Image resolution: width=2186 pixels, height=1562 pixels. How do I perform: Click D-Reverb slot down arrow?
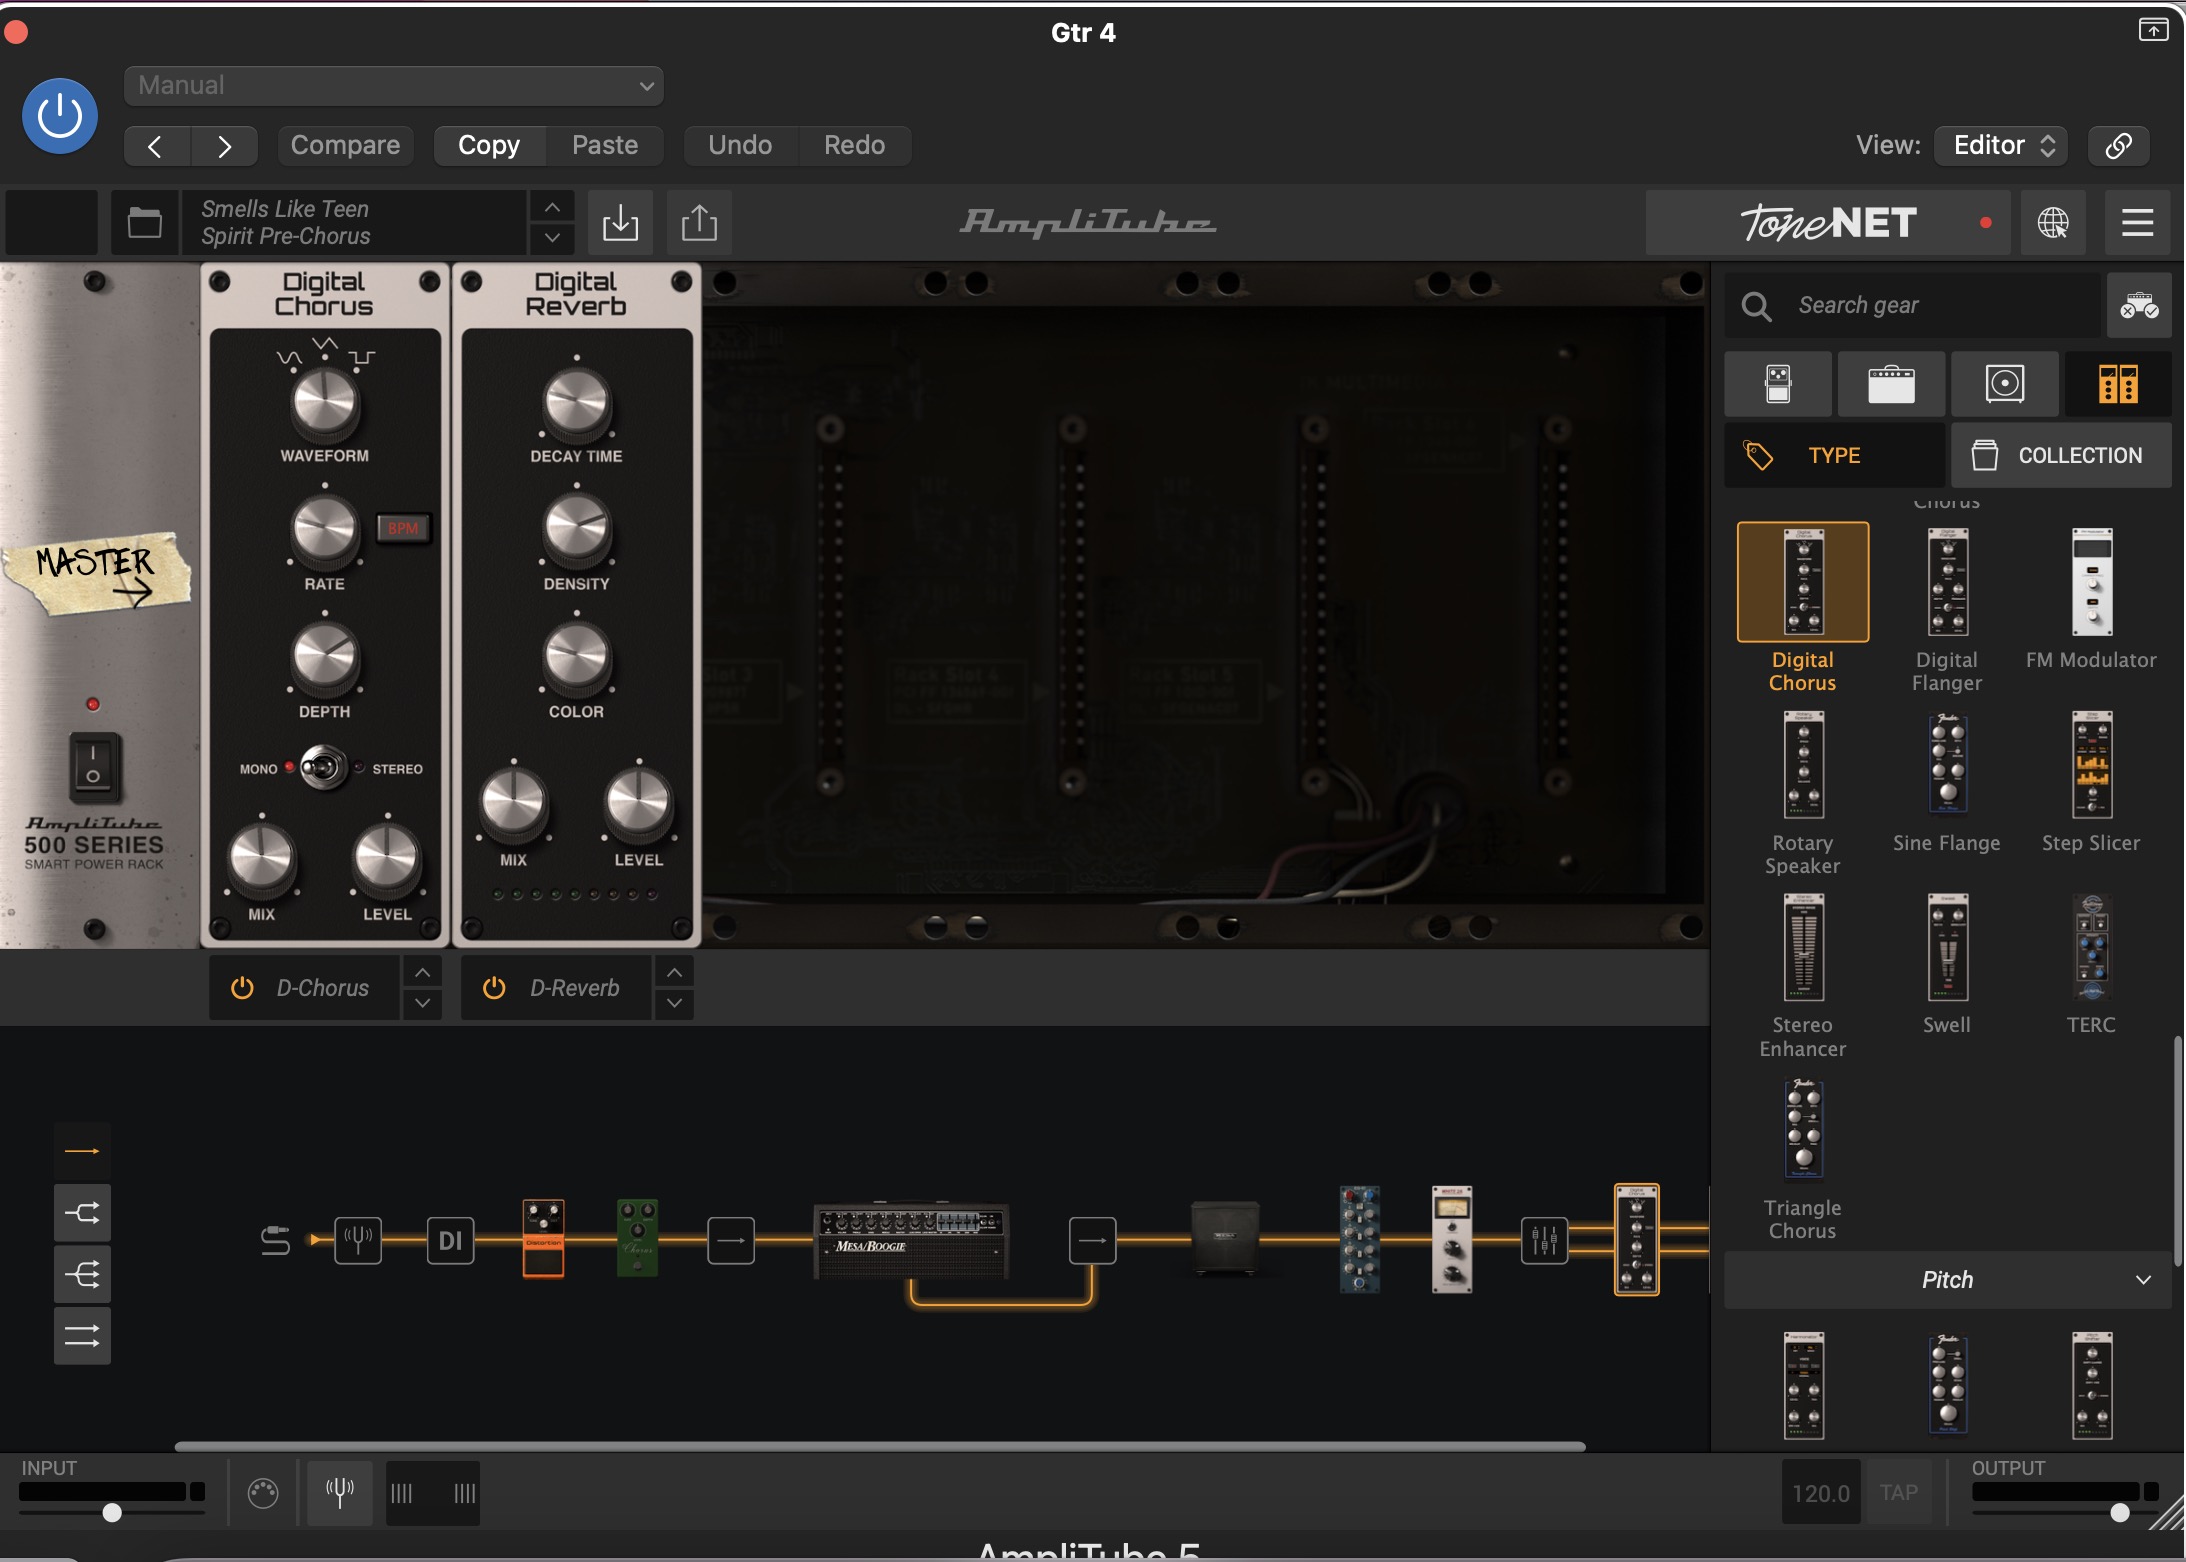pos(675,1003)
